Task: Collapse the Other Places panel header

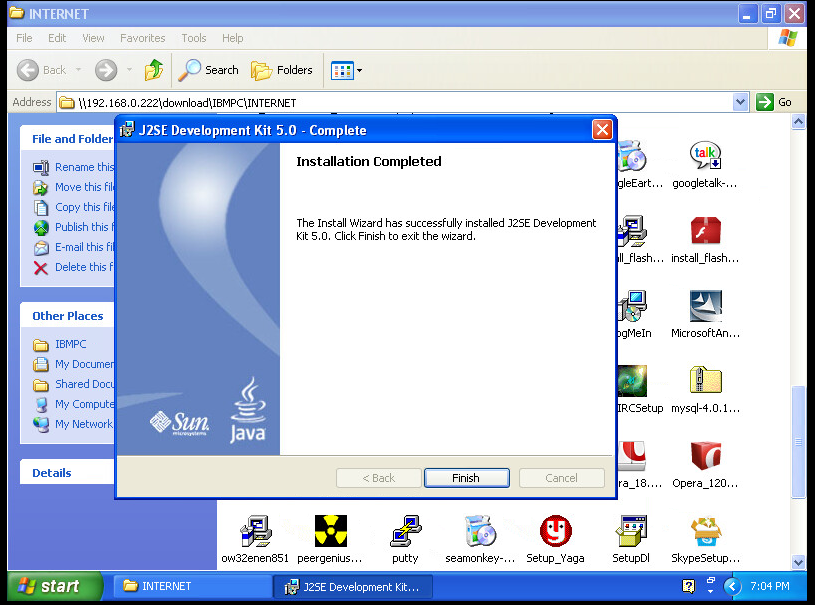Action: point(68,315)
